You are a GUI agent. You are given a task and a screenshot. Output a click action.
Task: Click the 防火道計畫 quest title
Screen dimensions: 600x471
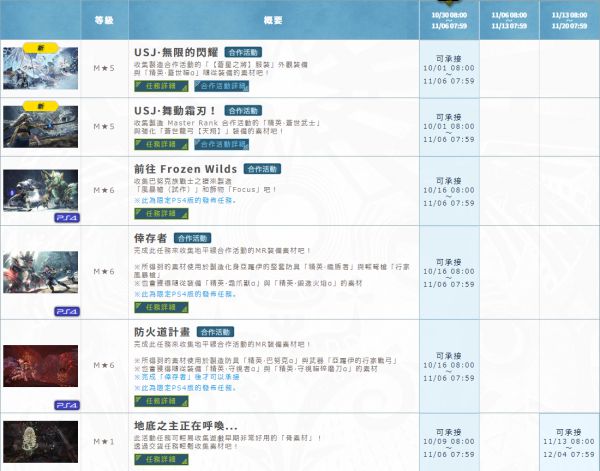tap(161, 331)
